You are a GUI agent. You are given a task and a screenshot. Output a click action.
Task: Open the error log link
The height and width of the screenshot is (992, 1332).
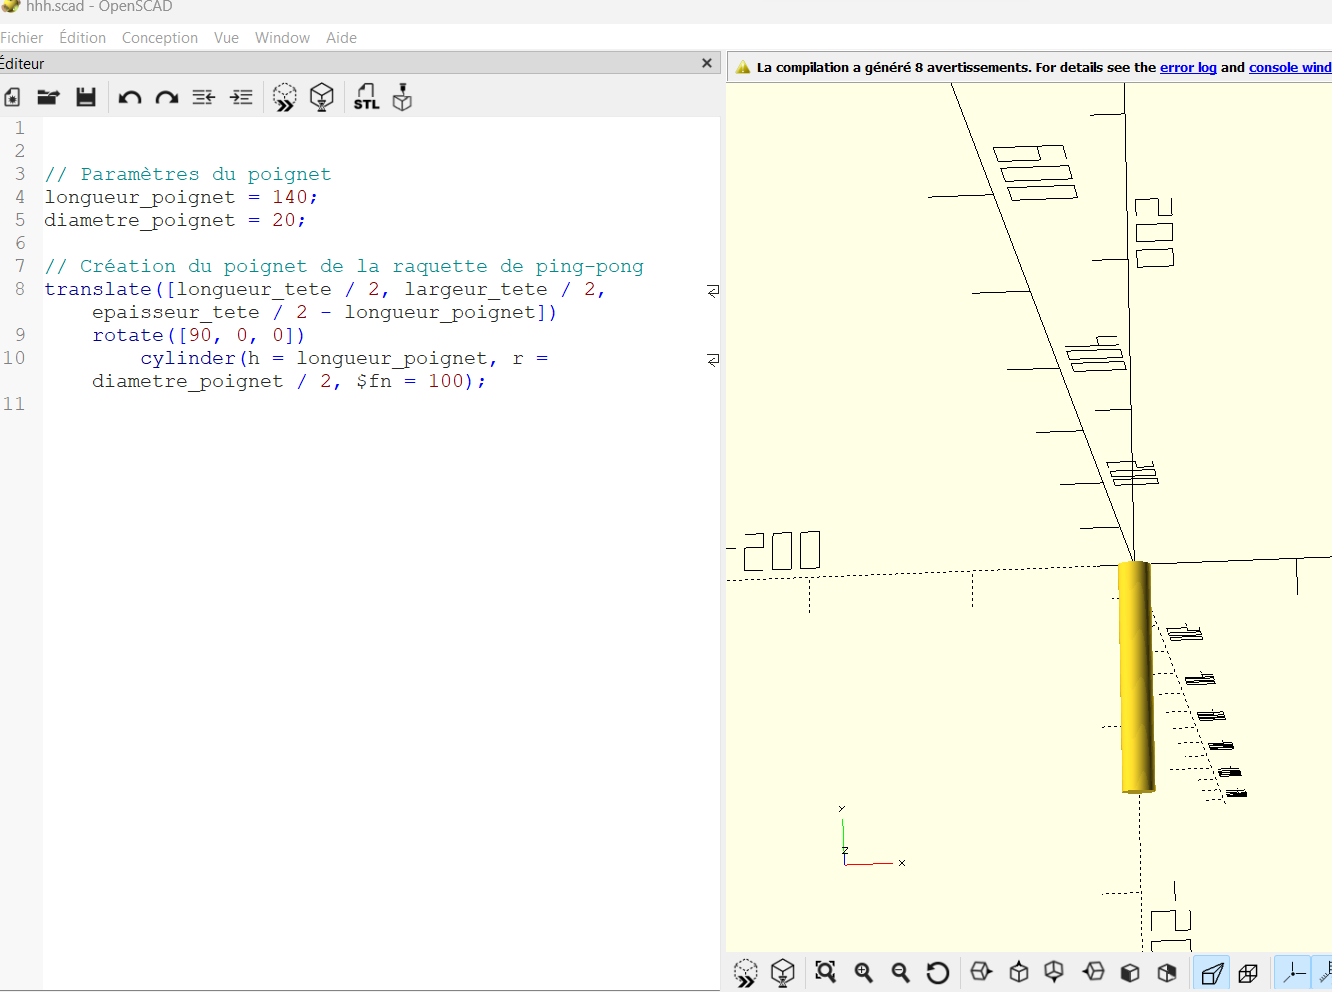[1188, 68]
